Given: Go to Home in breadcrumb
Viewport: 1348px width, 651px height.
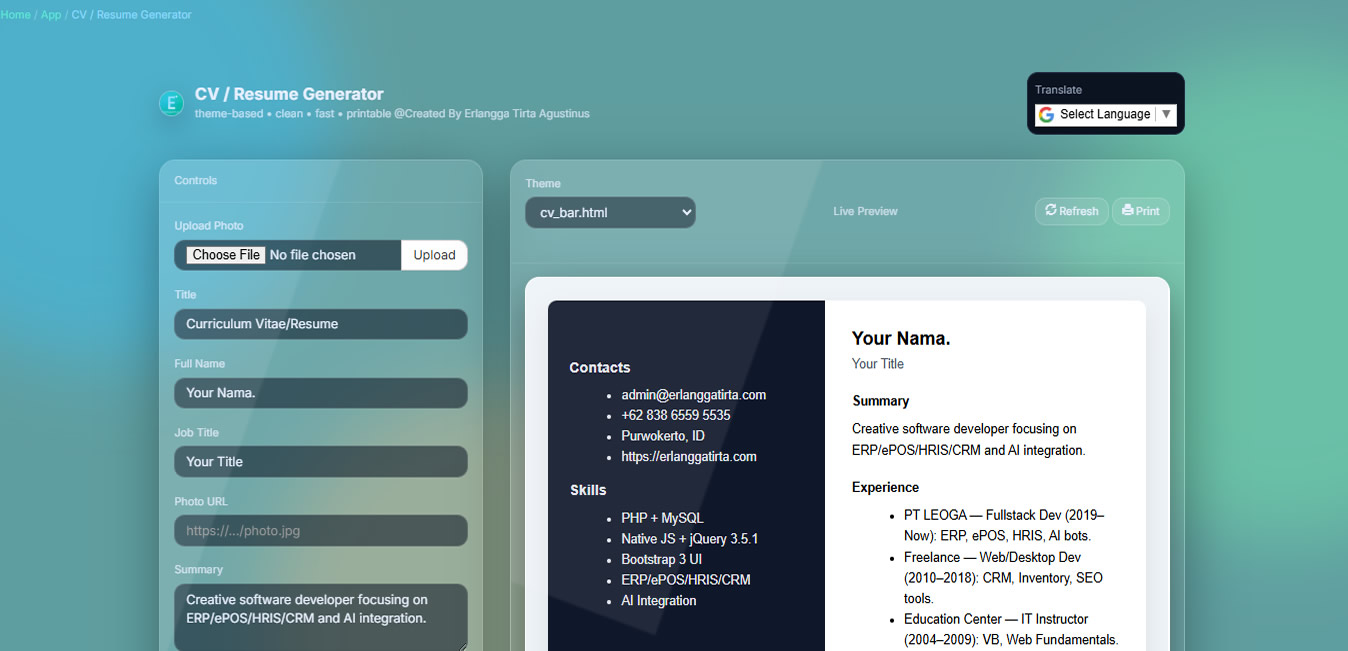Looking at the screenshot, I should (15, 15).
